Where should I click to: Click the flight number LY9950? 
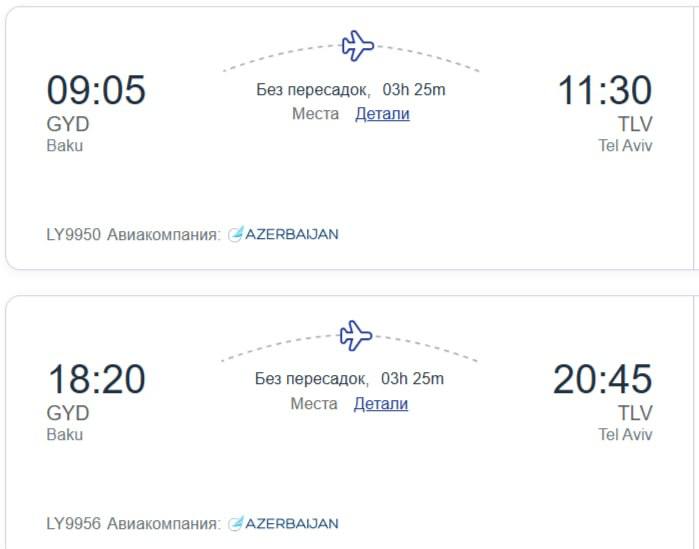click(x=74, y=234)
